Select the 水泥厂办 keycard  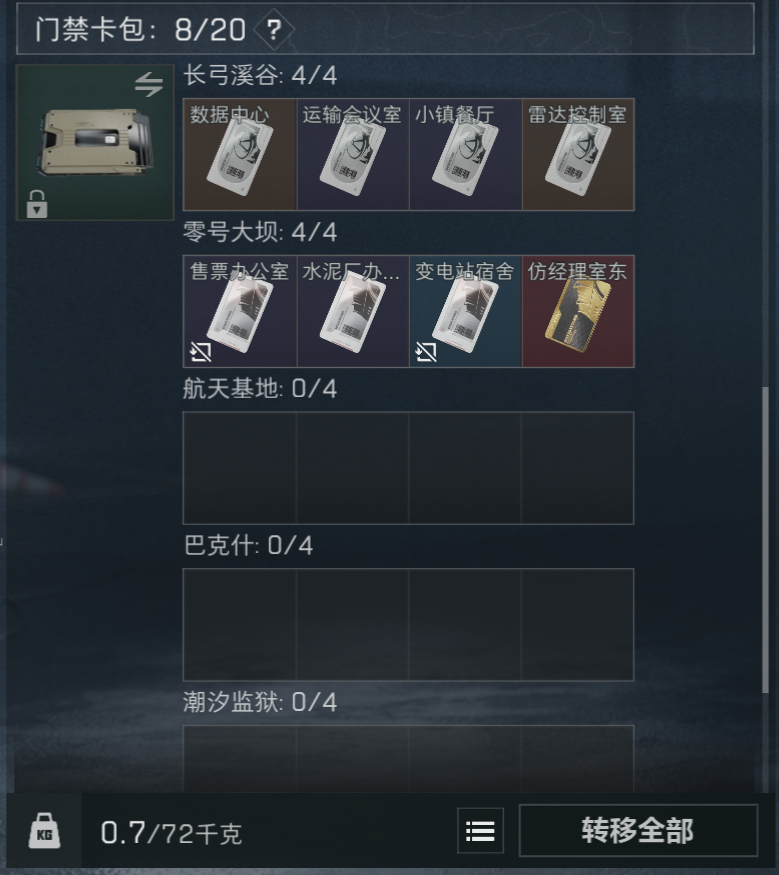(353, 311)
